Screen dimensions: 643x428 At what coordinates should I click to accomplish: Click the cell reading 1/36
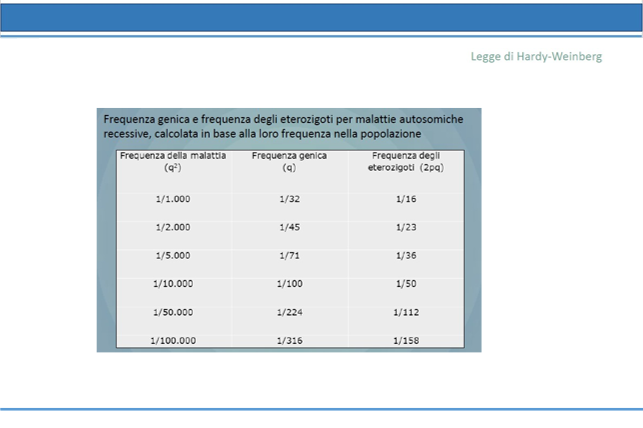(x=406, y=255)
